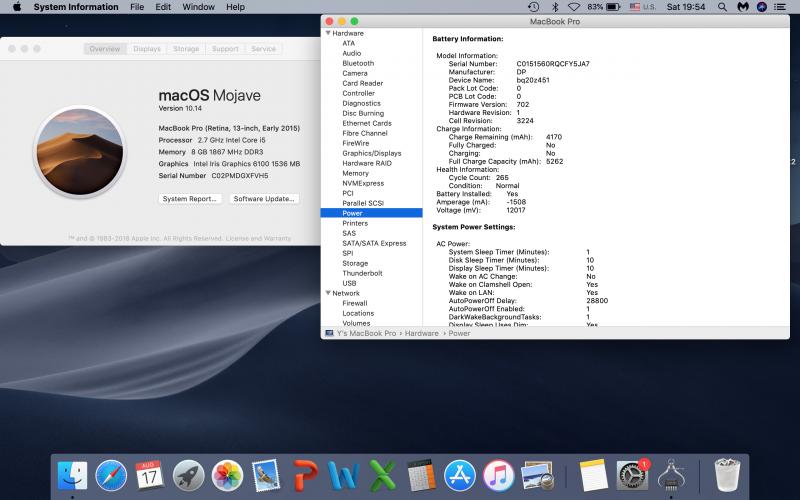
Task: Open Spotlight search magnifier
Action: click(722, 7)
